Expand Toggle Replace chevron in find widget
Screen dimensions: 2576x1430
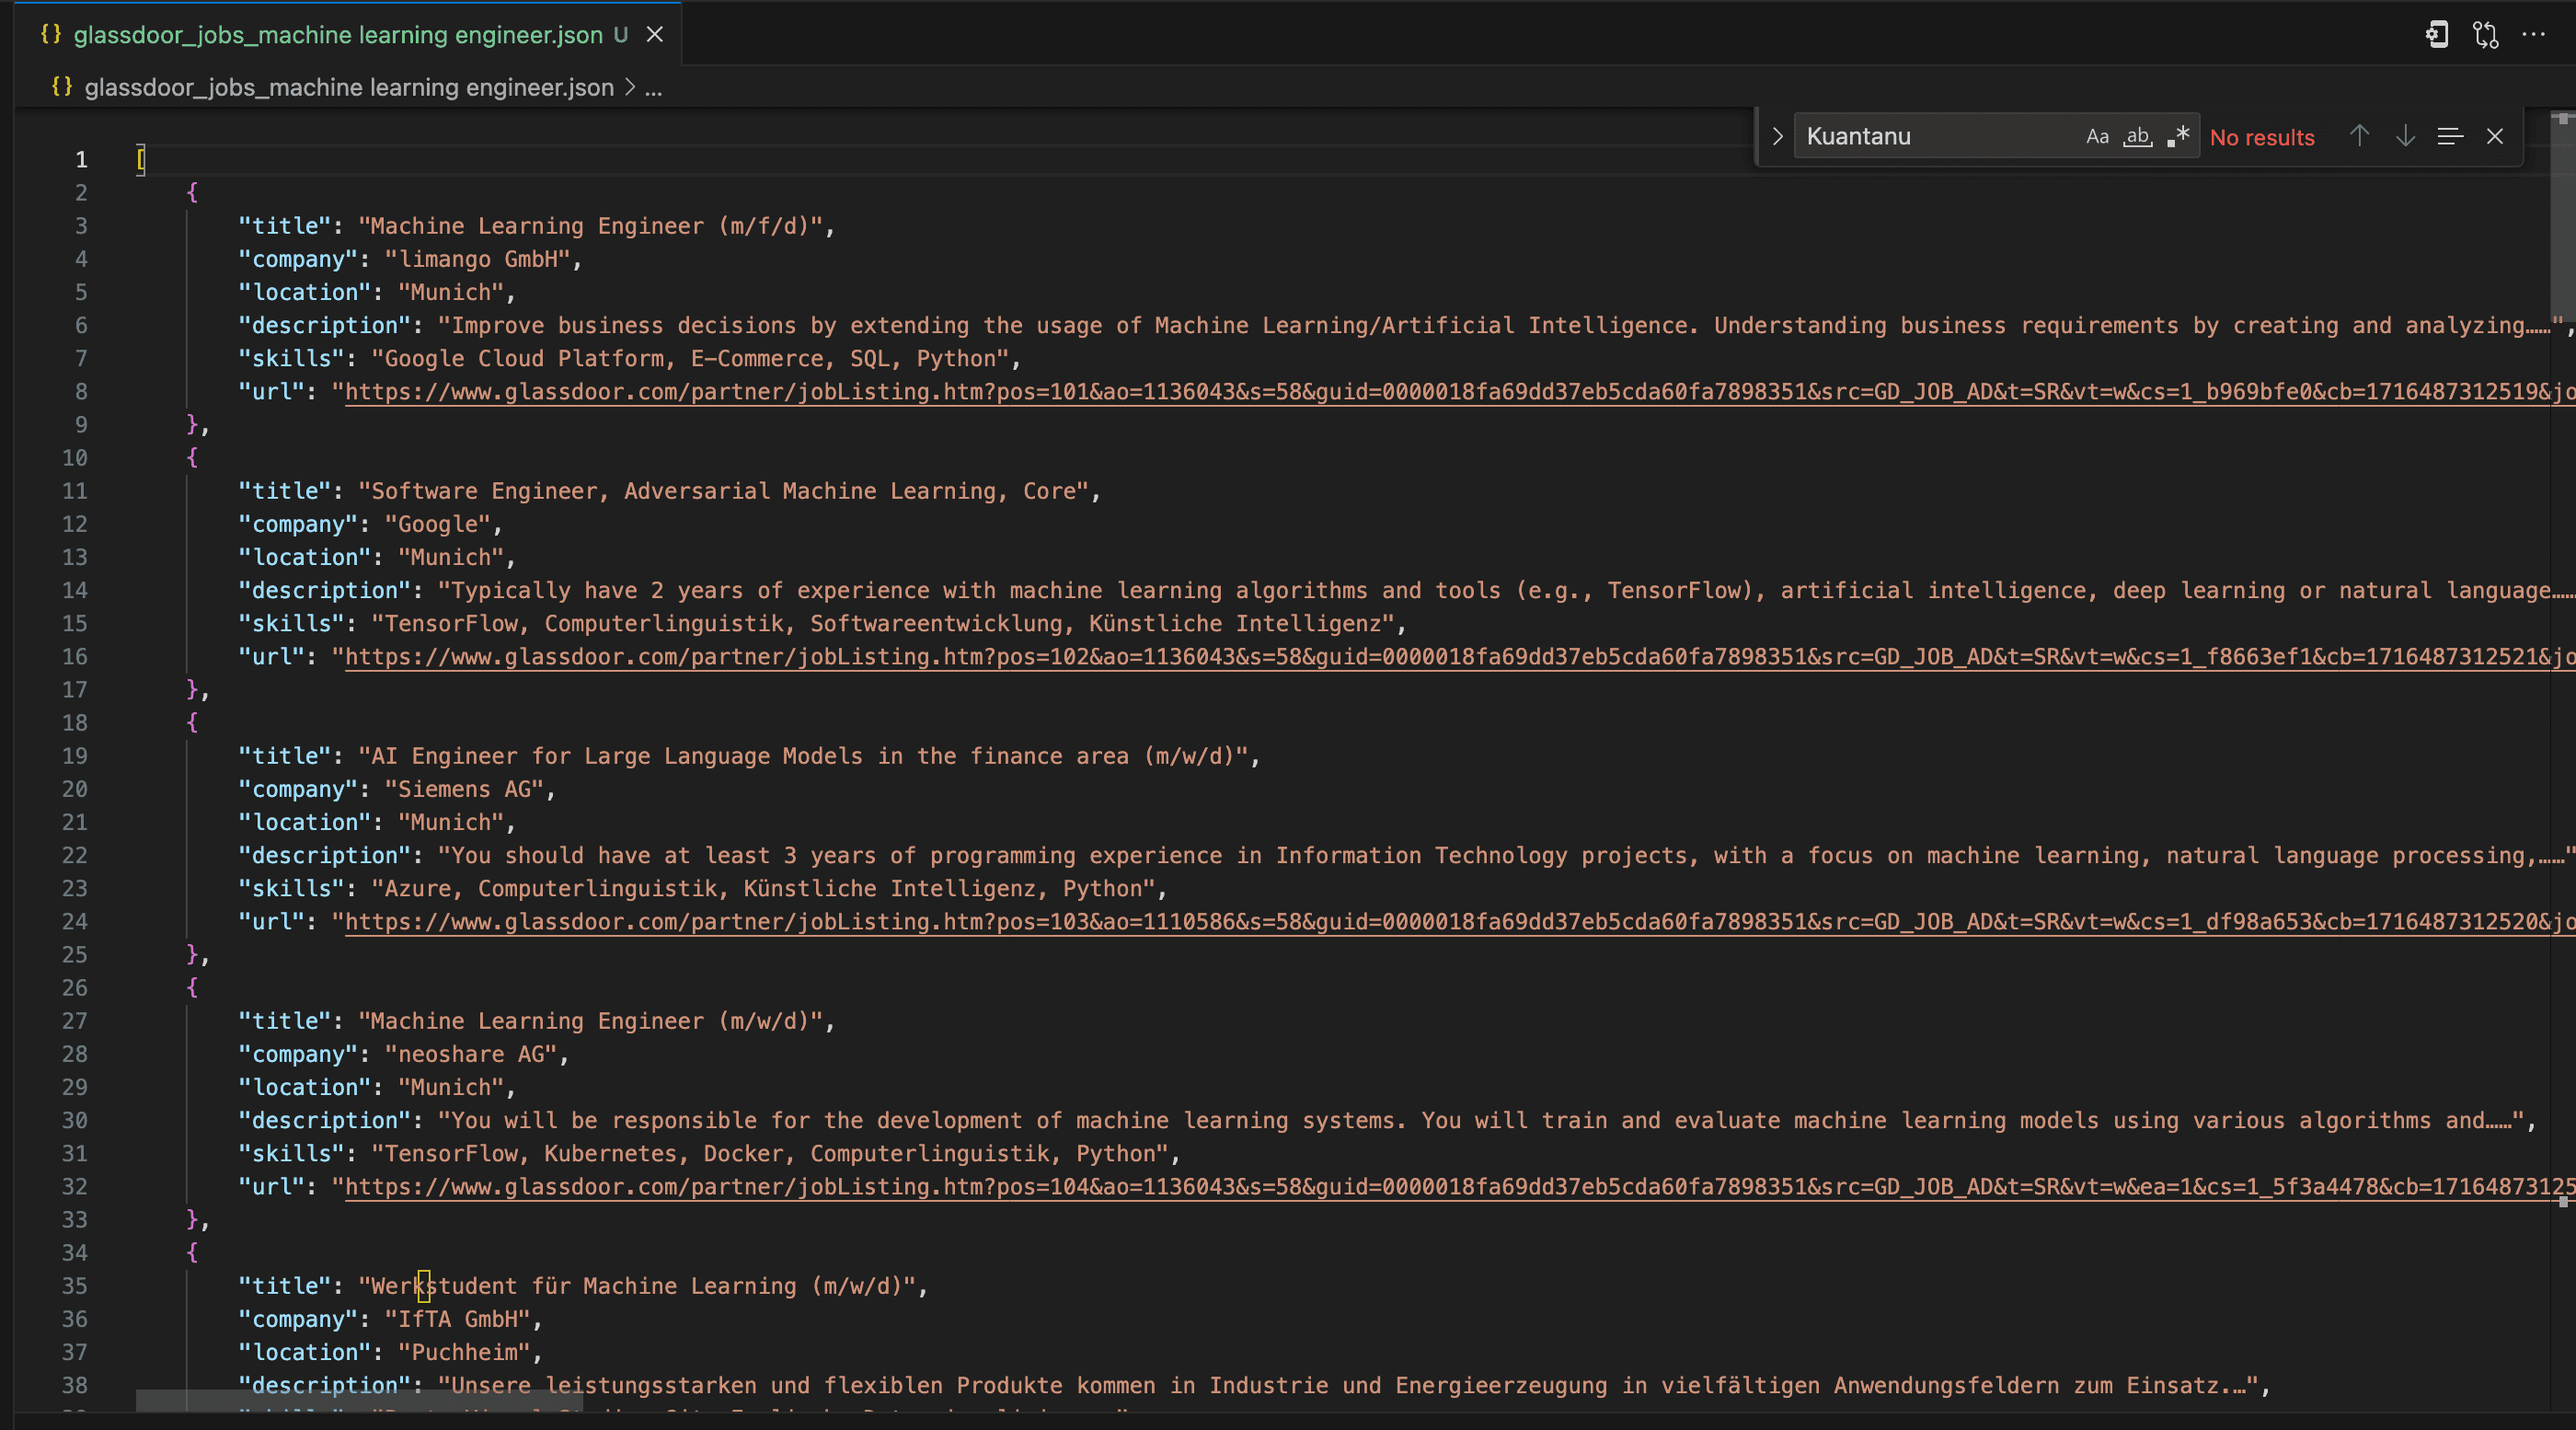(x=1777, y=137)
